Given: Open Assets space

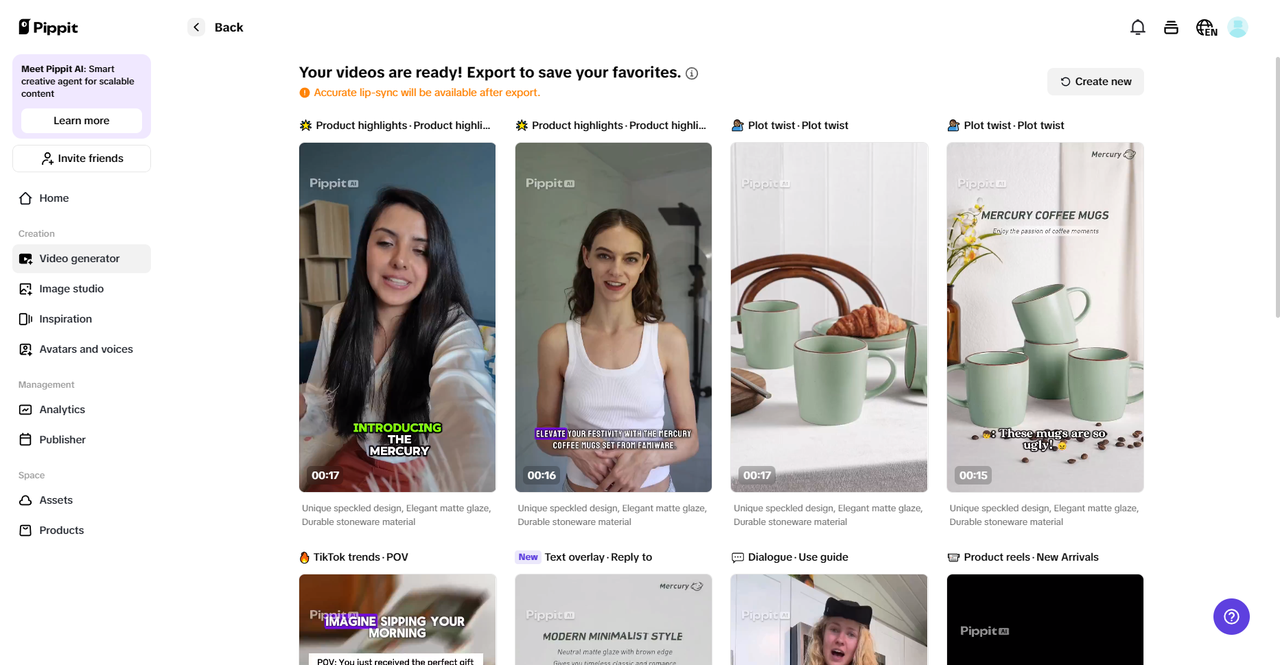Looking at the screenshot, I should pyautogui.click(x=82, y=500).
